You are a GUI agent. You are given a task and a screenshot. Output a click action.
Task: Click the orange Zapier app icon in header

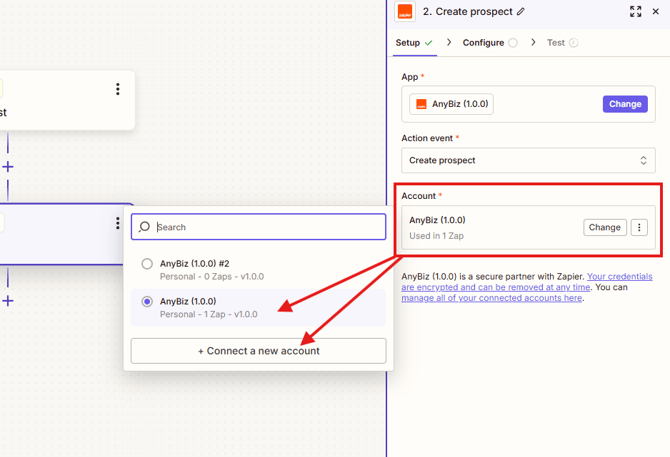[405, 12]
